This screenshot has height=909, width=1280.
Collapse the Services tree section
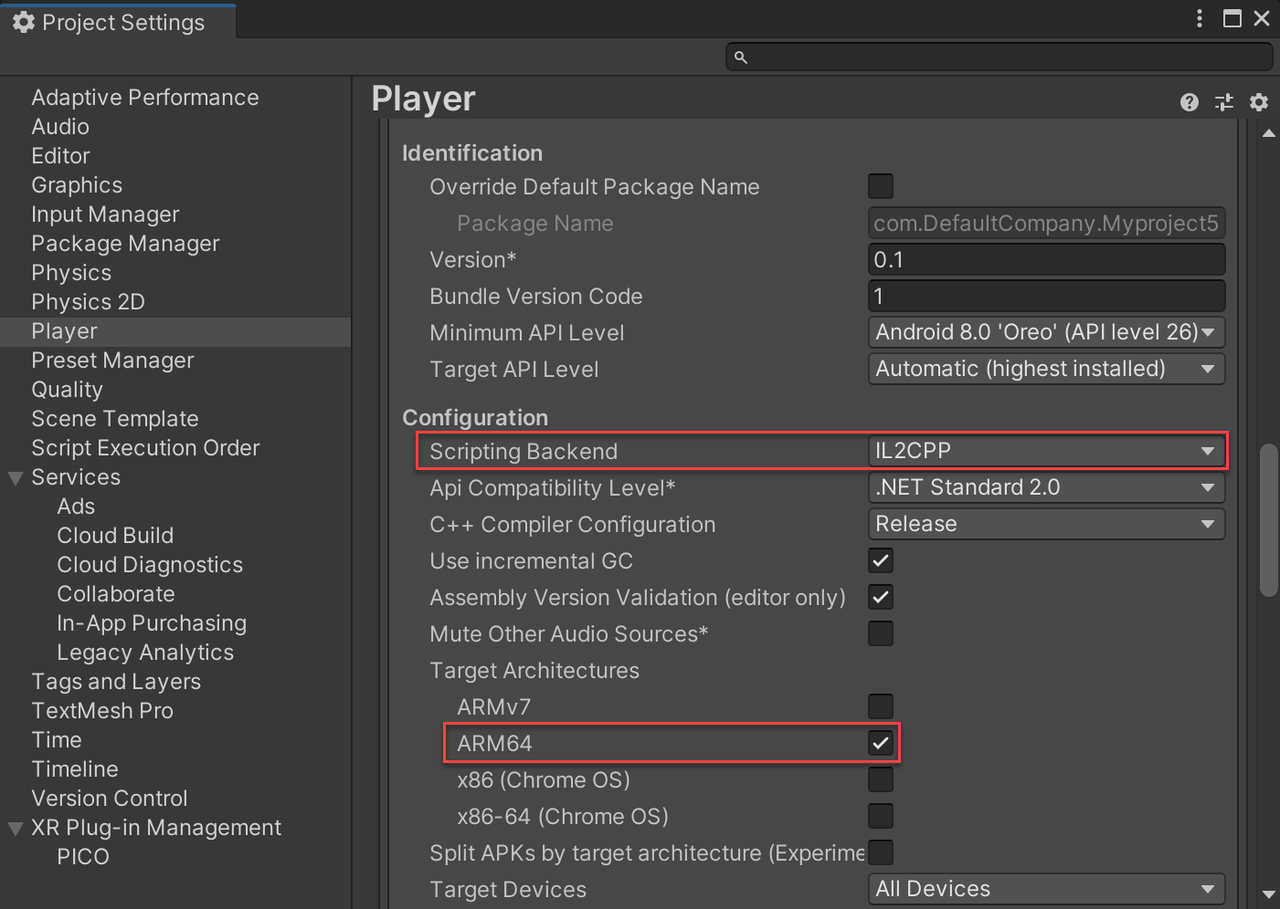coord(15,478)
